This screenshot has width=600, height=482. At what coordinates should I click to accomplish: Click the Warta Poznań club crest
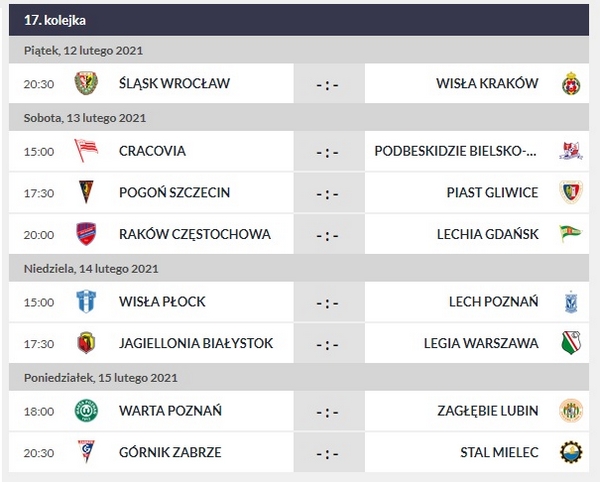click(x=86, y=410)
